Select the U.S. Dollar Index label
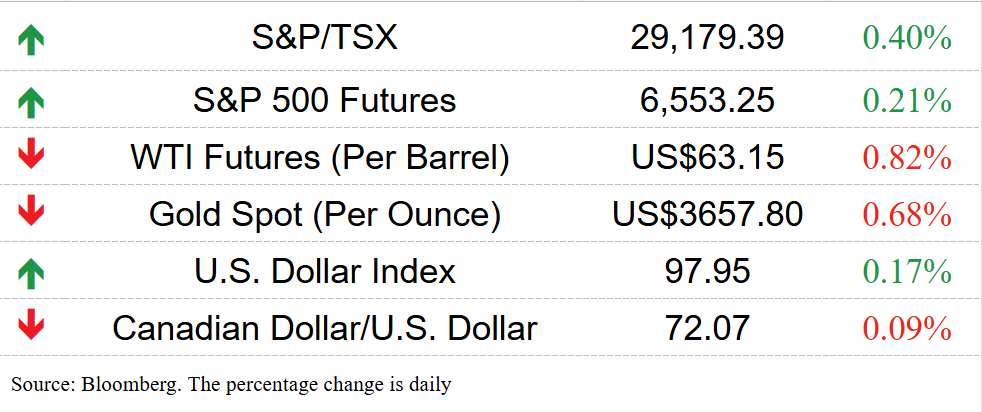982x412 pixels. pyautogui.click(x=324, y=271)
